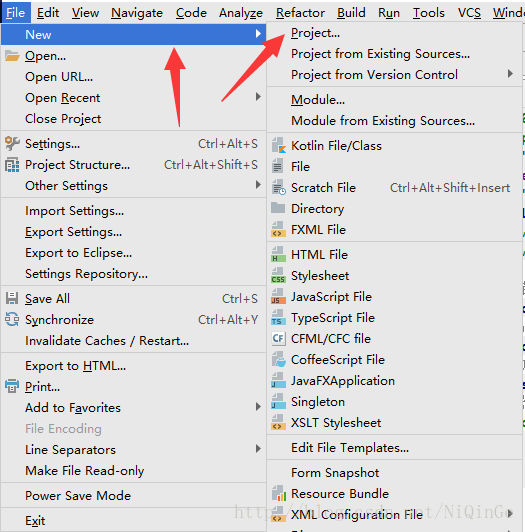Click the FXML File icon
Viewport: 525px width, 532px height.
pyautogui.click(x=278, y=230)
